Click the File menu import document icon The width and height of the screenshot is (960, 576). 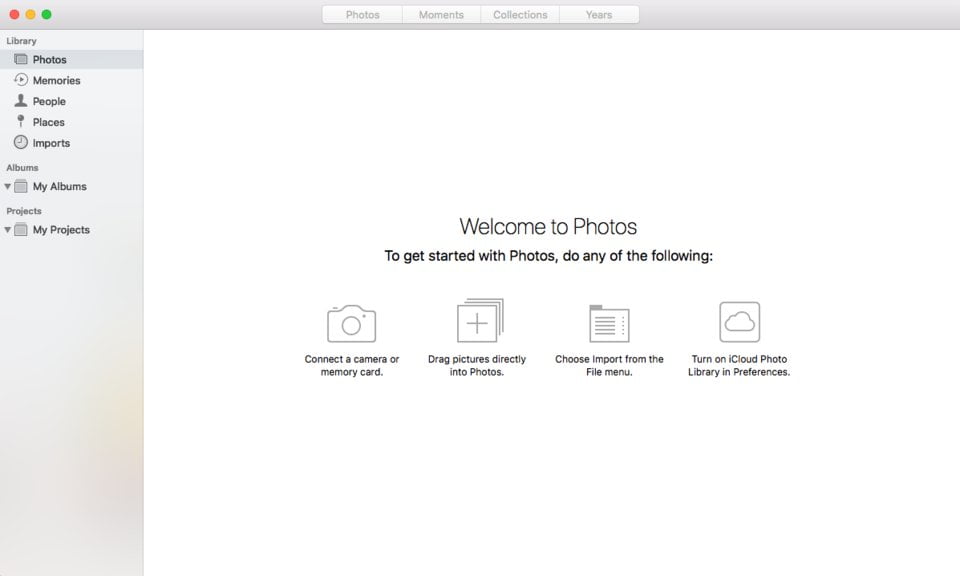pyautogui.click(x=609, y=323)
